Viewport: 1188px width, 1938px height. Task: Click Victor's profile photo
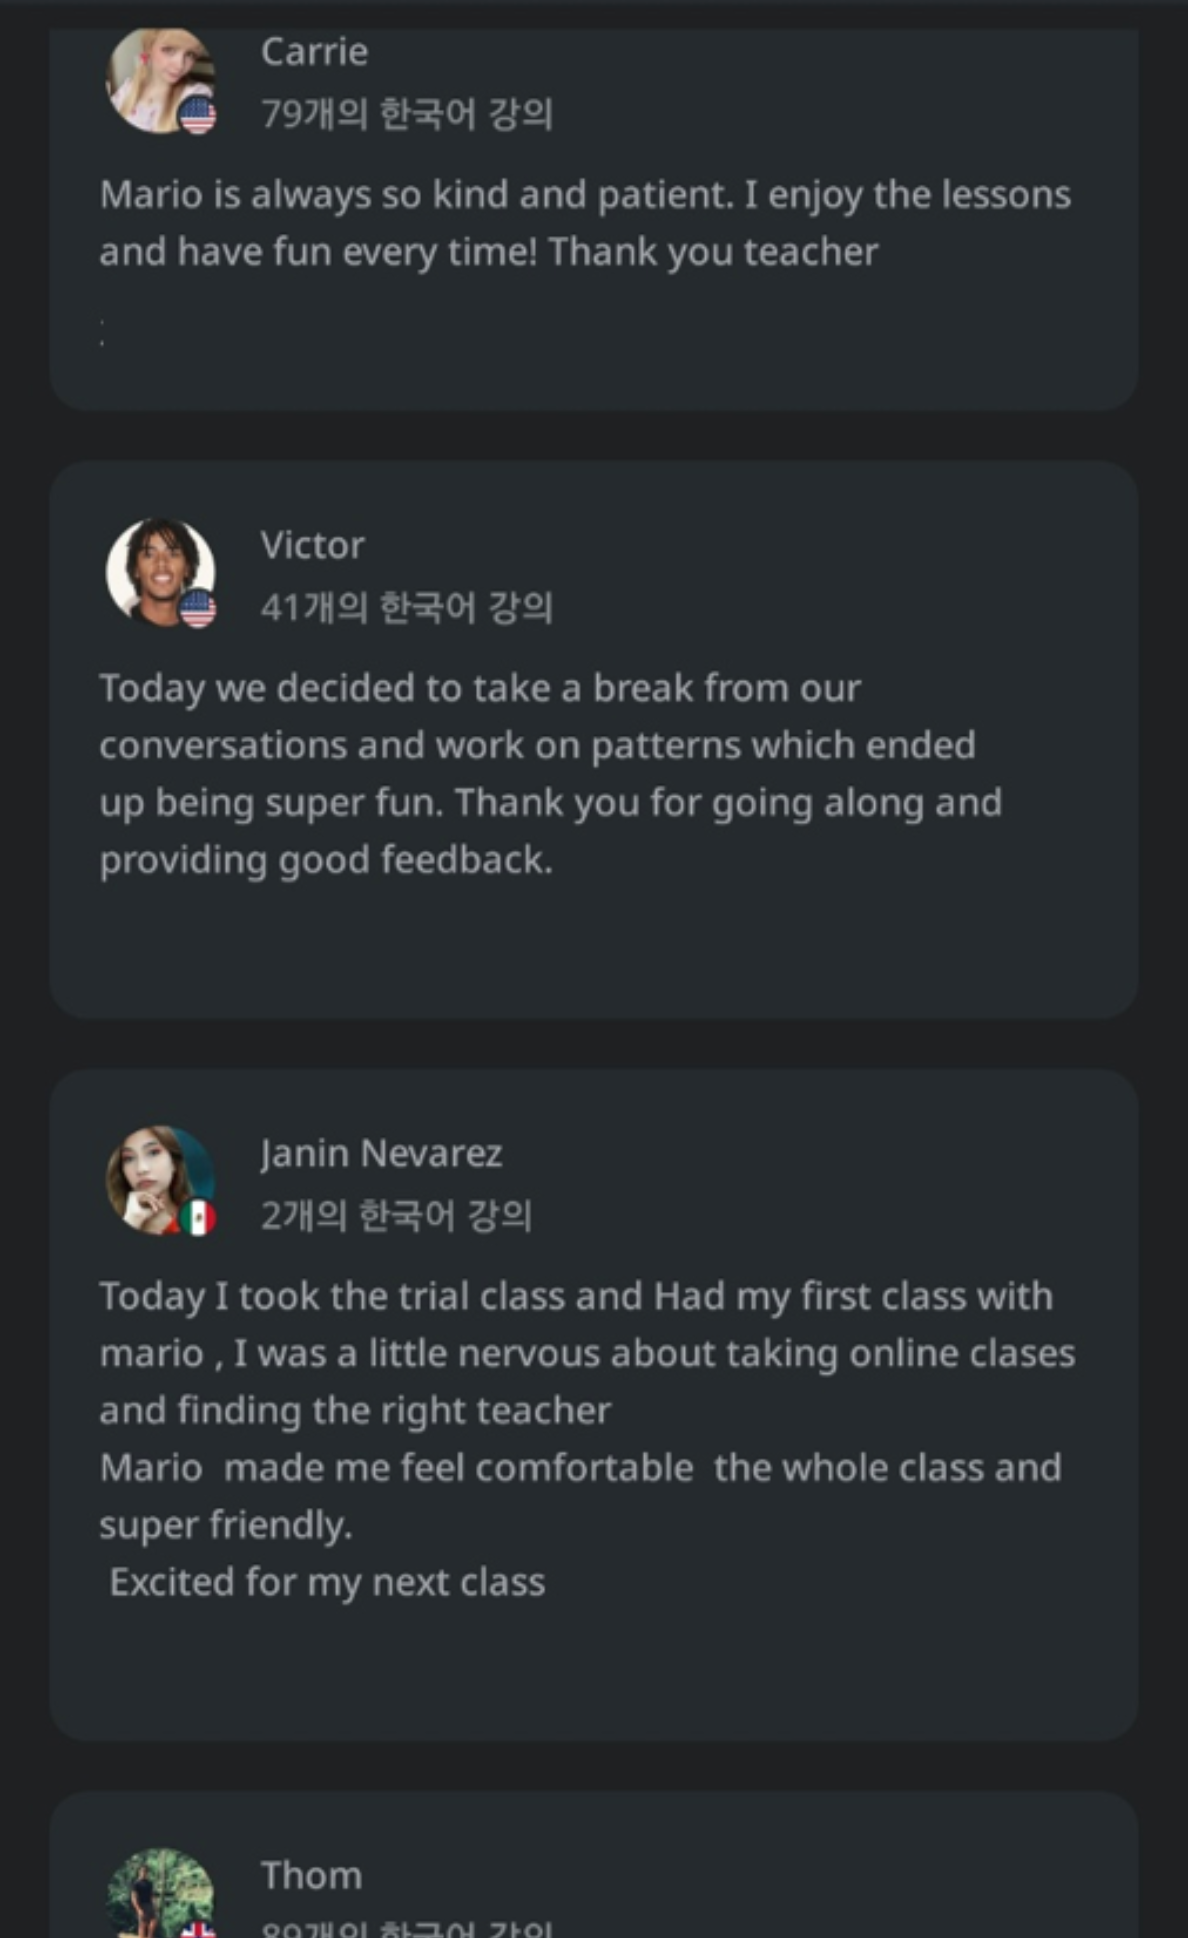point(160,571)
